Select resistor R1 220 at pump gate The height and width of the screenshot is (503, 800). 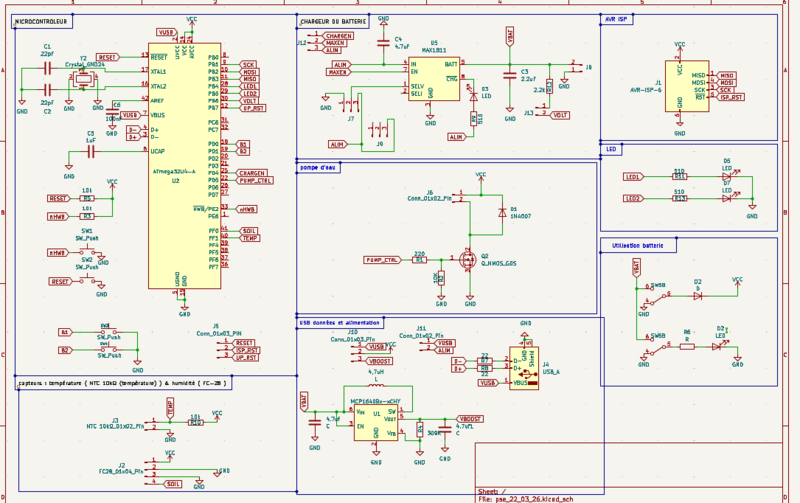point(419,259)
